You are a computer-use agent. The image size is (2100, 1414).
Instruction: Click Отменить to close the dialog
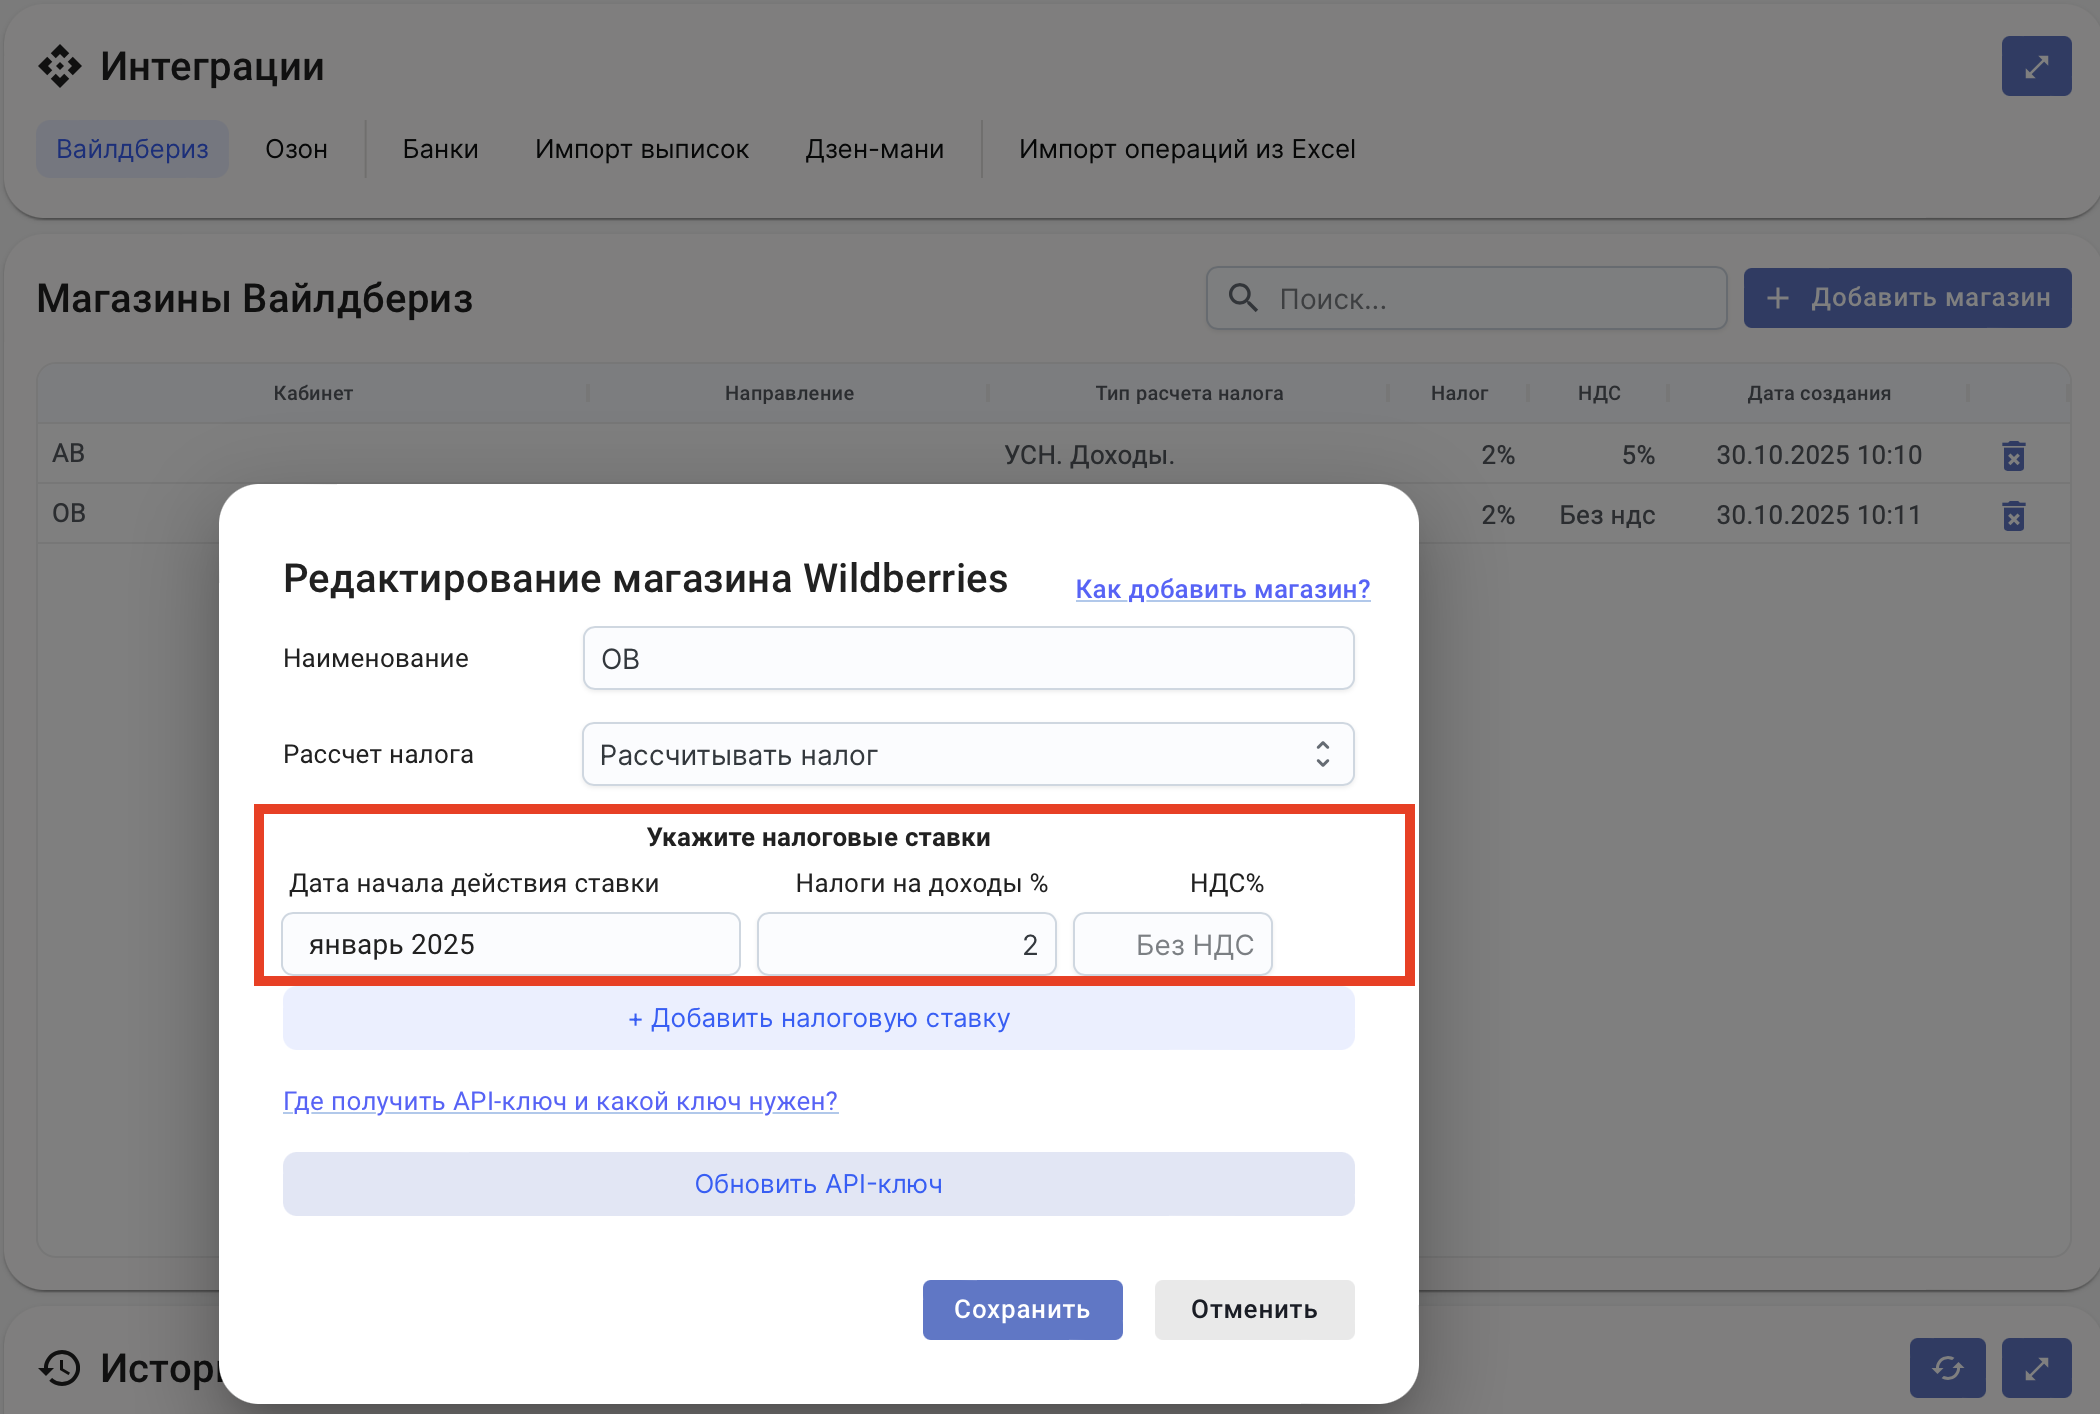coord(1253,1309)
